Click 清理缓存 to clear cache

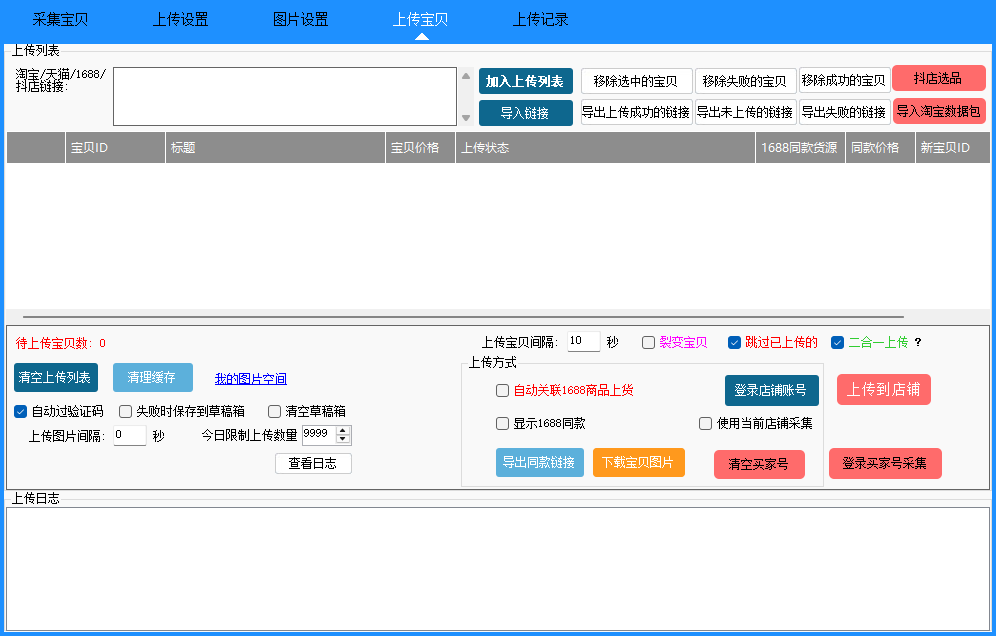152,378
